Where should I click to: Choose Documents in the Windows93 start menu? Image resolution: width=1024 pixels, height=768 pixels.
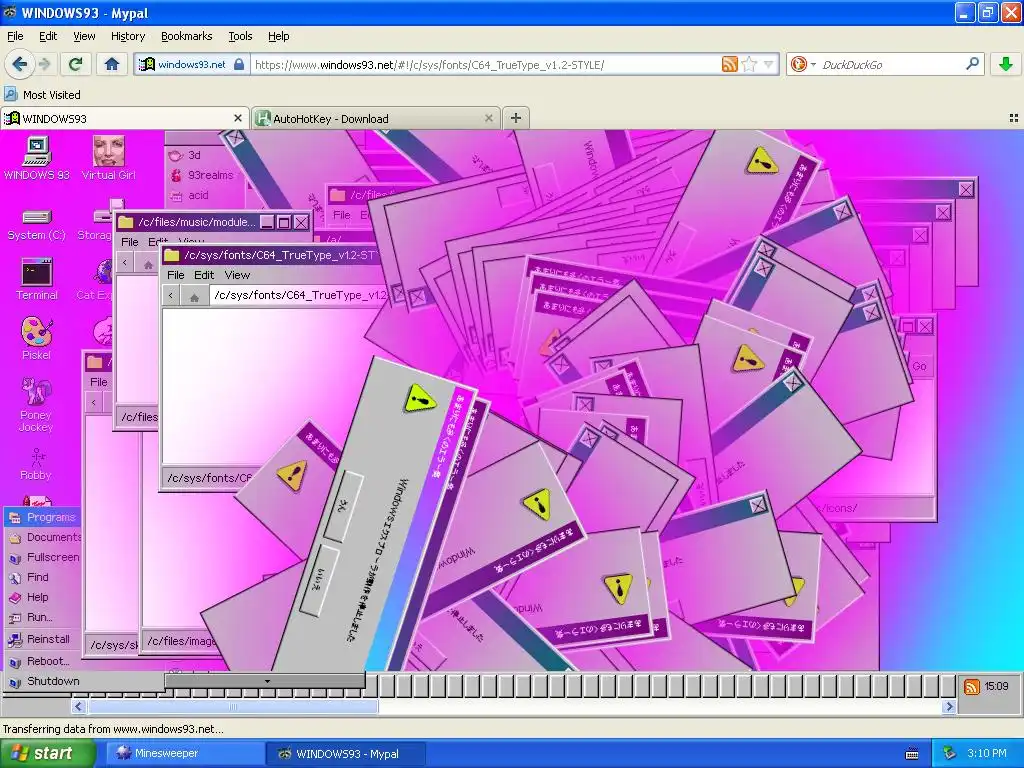(43, 537)
